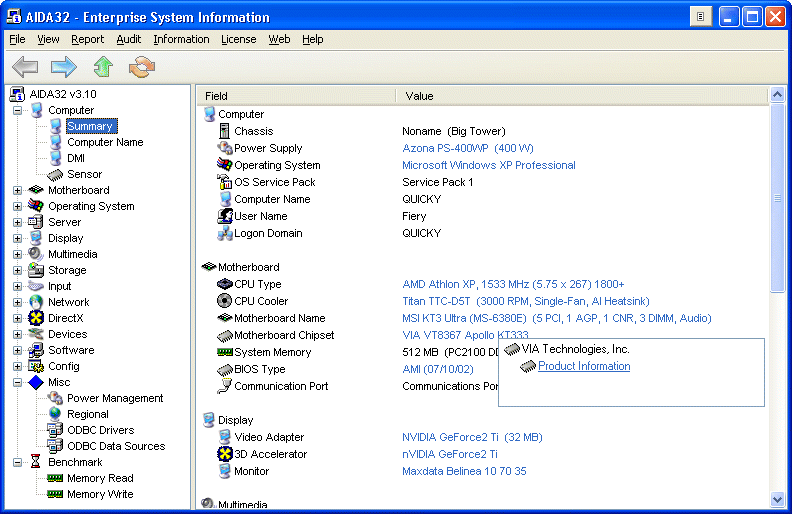Viewport: 792px width, 514px height.
Task: Click the Software tree icon
Action: 36,350
